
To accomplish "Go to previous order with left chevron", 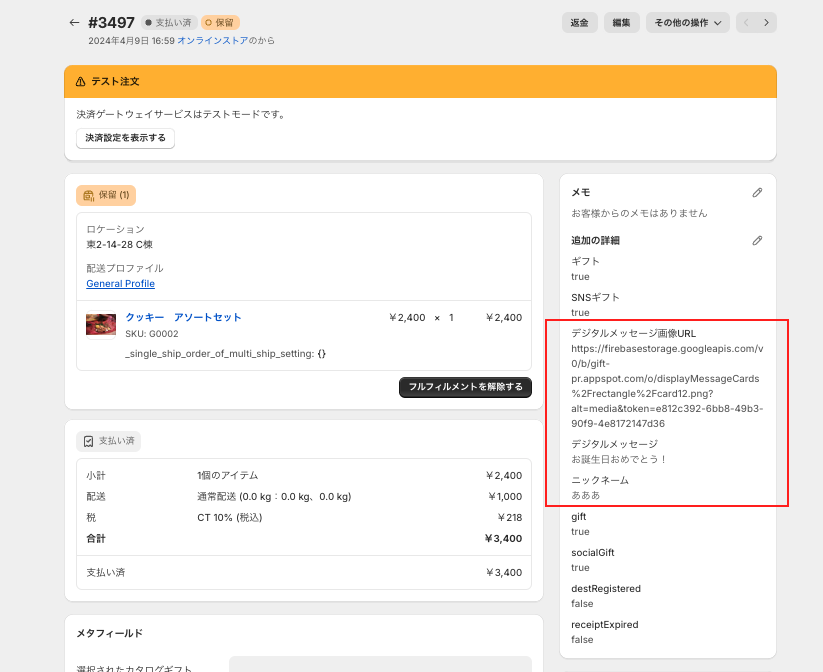I will 746,22.
